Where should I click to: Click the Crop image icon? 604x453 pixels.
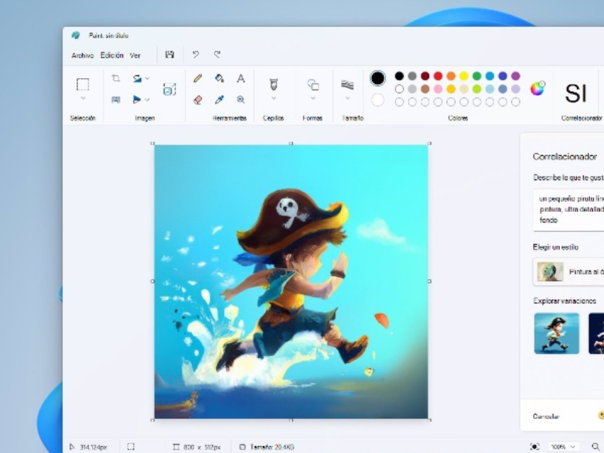[116, 79]
